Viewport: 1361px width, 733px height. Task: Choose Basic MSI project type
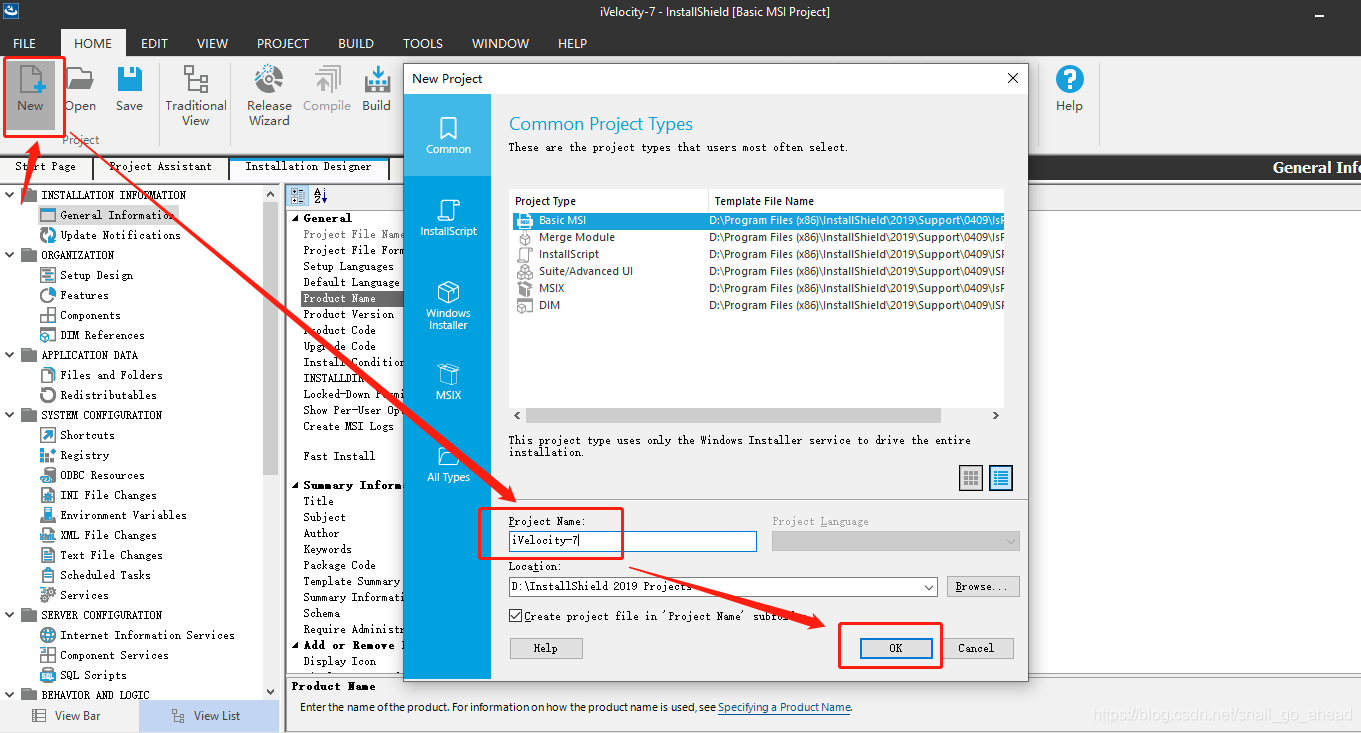(x=562, y=220)
